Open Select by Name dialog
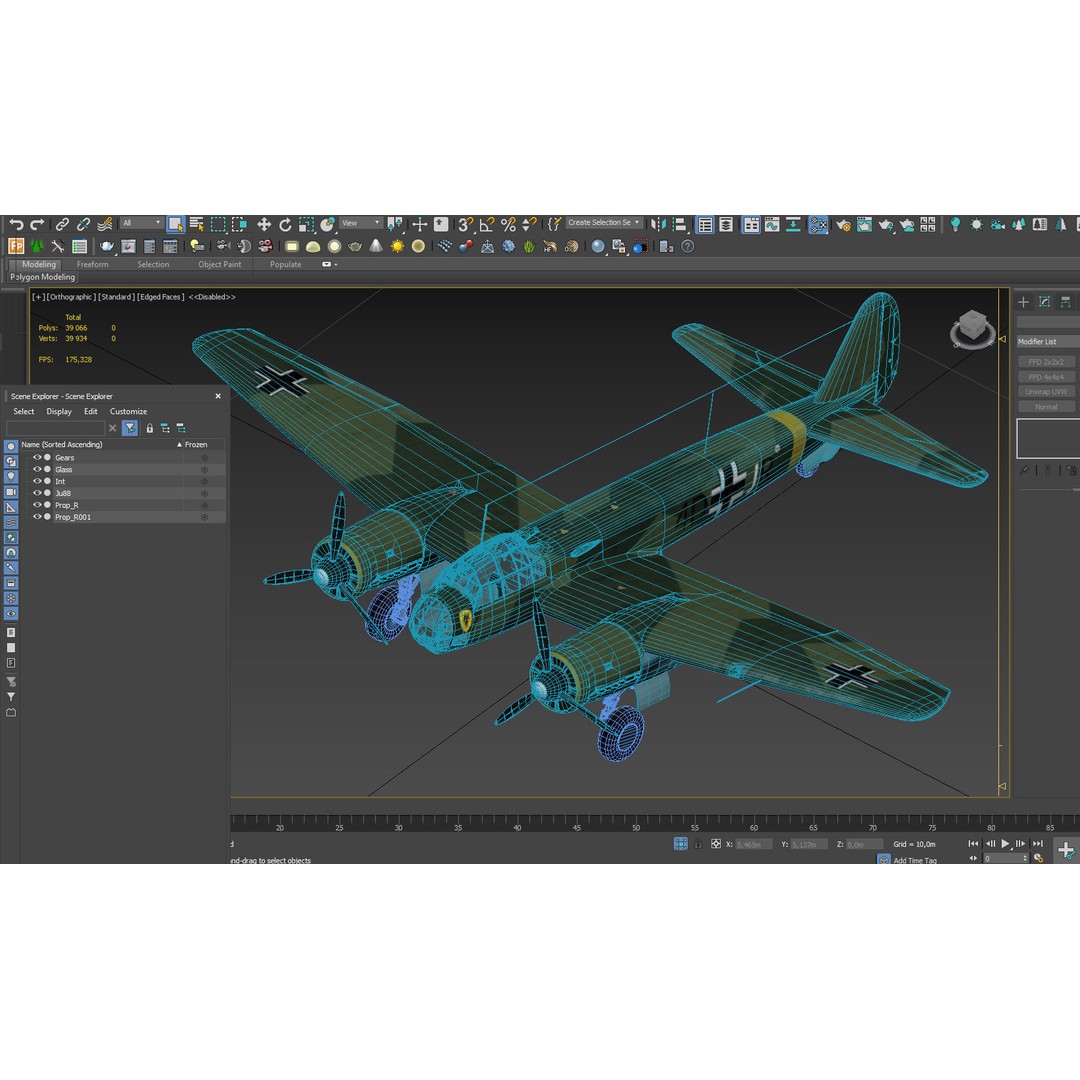 coord(196,224)
